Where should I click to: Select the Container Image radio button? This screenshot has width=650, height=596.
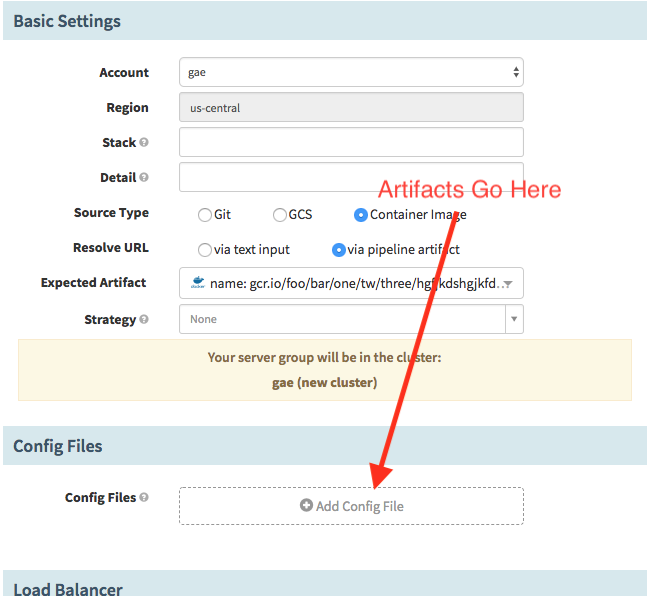(361, 215)
